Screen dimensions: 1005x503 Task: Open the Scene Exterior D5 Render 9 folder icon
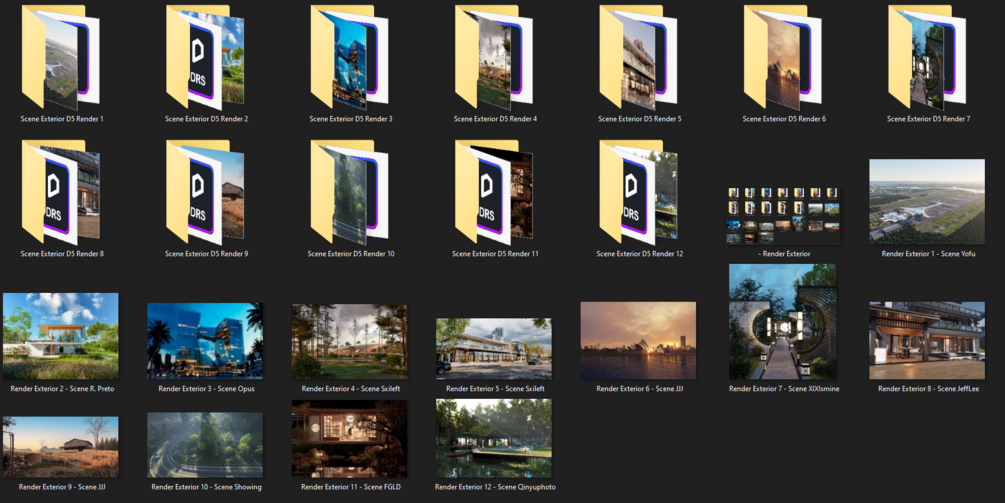click(x=205, y=192)
